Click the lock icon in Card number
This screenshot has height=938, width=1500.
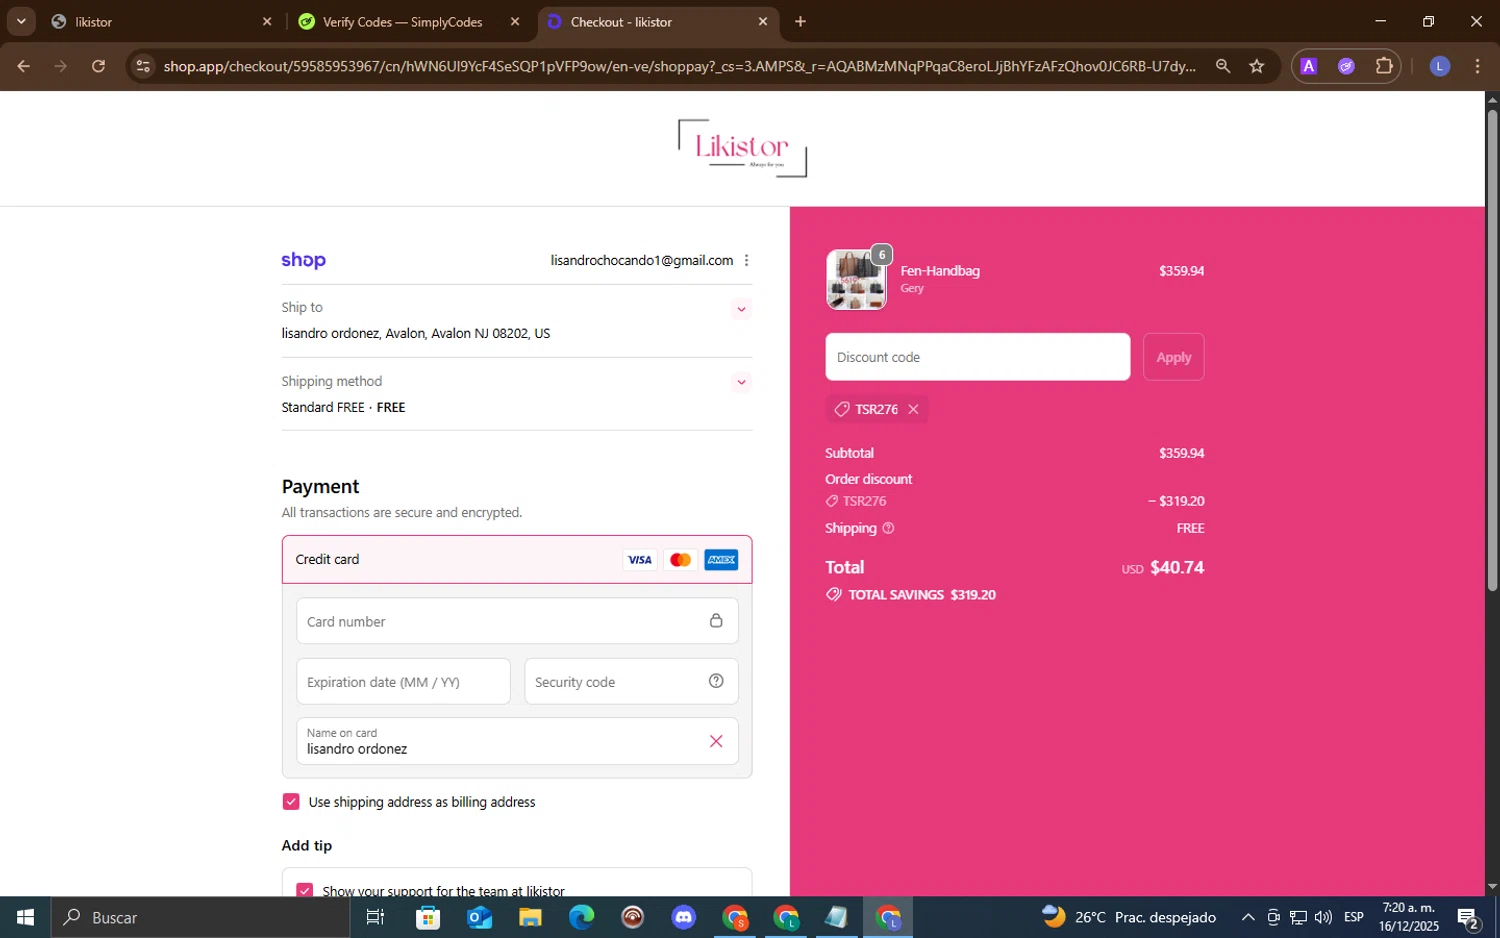click(x=716, y=621)
